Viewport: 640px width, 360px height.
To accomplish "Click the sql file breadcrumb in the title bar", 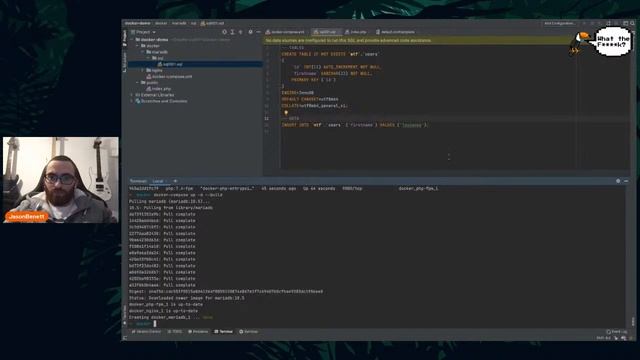I will pyautogui.click(x=212, y=23).
